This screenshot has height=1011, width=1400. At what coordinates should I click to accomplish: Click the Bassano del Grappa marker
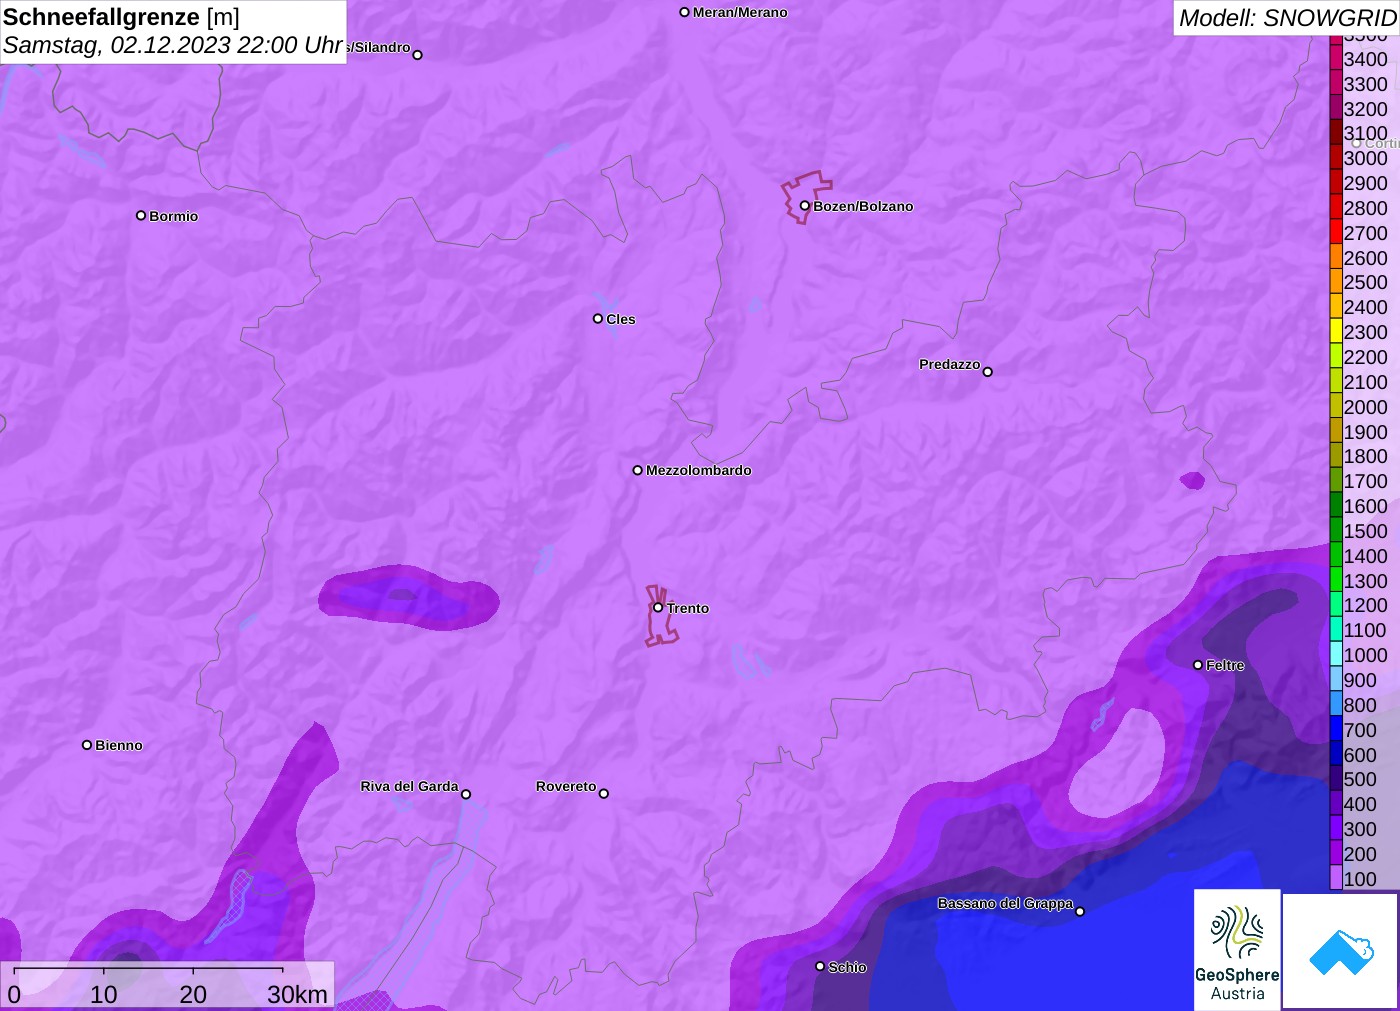point(1080,911)
